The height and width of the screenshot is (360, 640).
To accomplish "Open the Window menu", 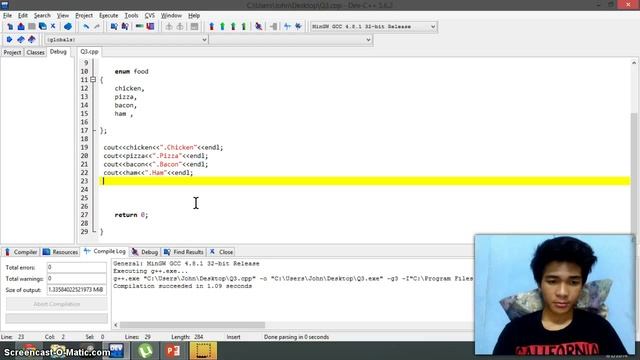I will tap(171, 16).
